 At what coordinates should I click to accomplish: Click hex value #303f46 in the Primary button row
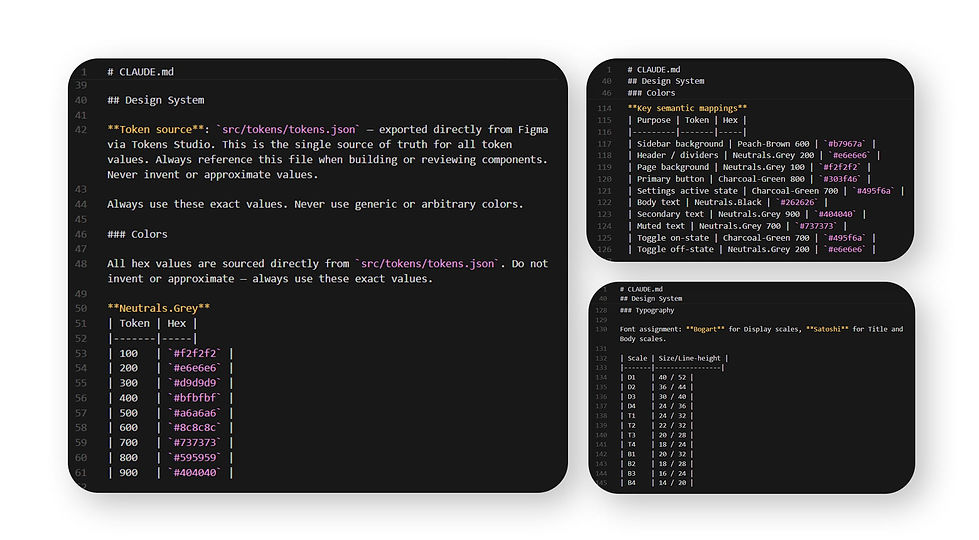840,179
